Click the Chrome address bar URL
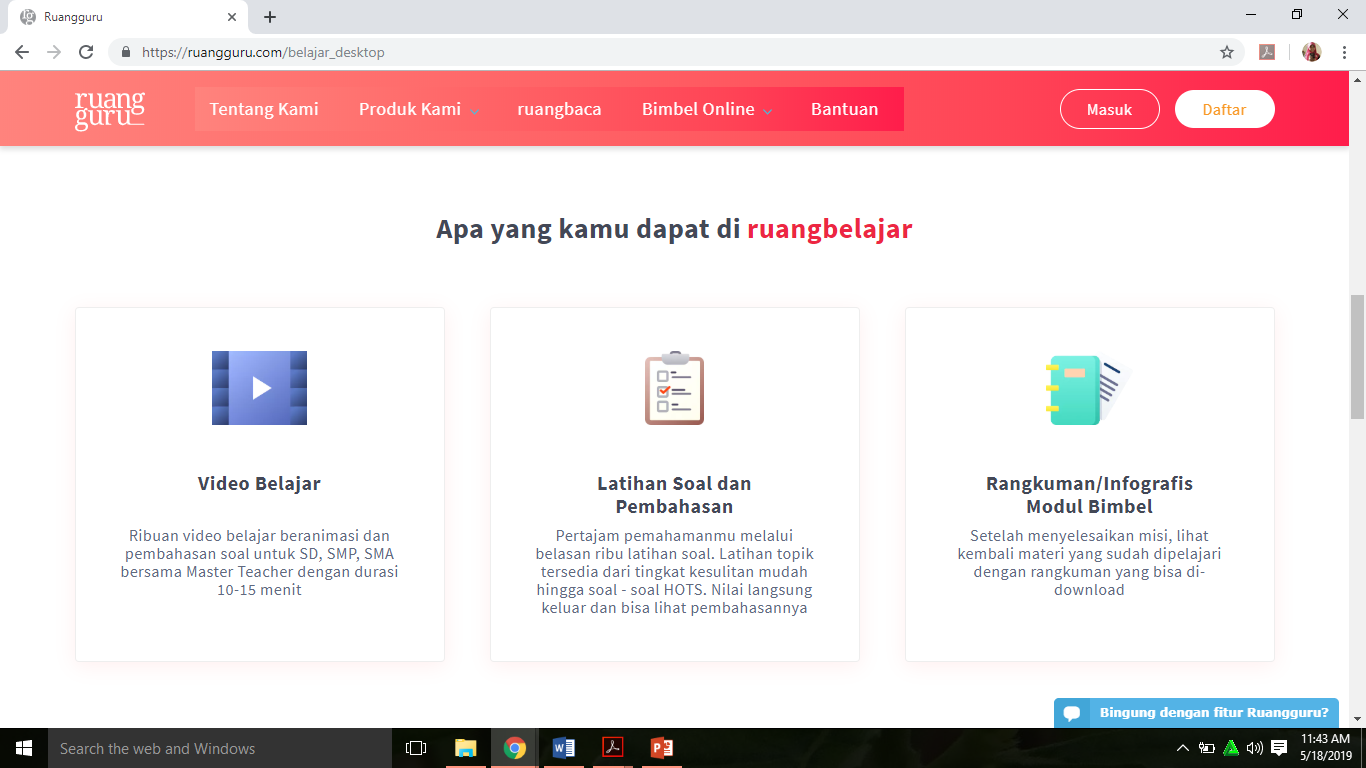1366x768 pixels. coord(263,52)
